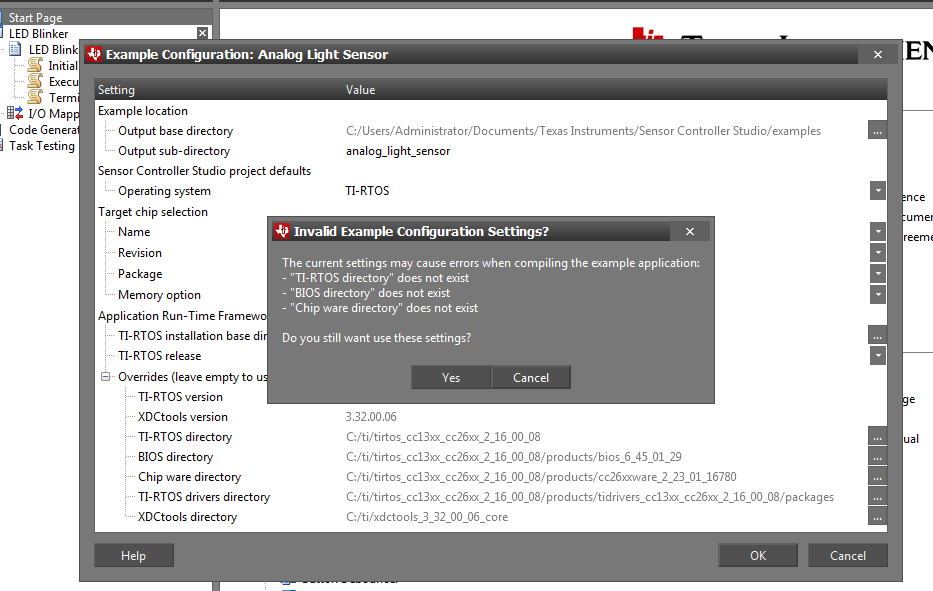Open the Code Generator panel

44,130
